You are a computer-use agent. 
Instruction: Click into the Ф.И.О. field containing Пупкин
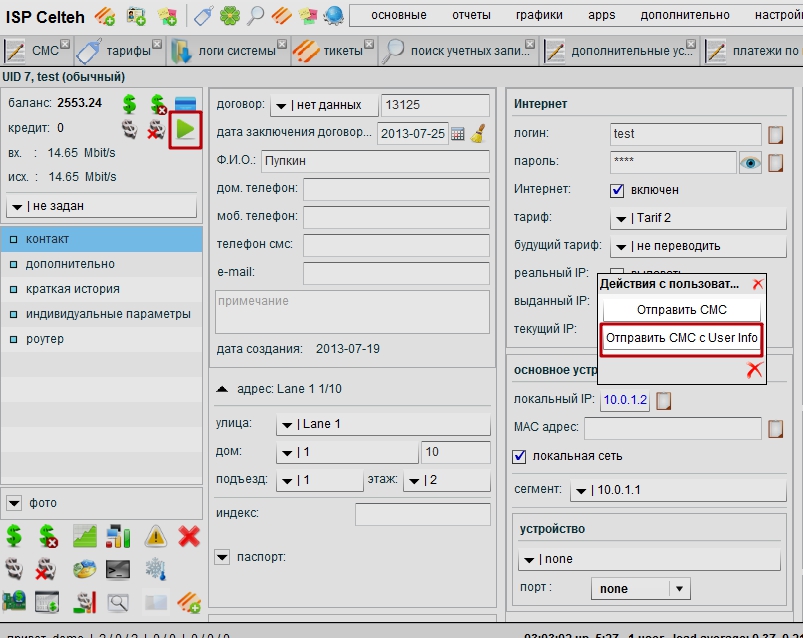coord(375,161)
